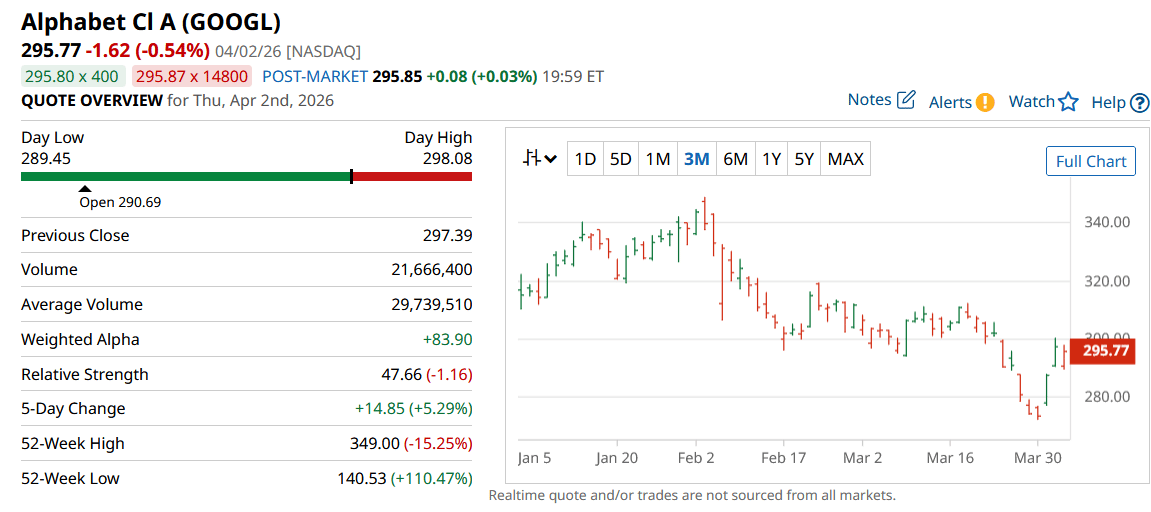Screen dimensions: 1151x512
Task: Open the chart type bar-style dropdown
Action: pos(540,159)
